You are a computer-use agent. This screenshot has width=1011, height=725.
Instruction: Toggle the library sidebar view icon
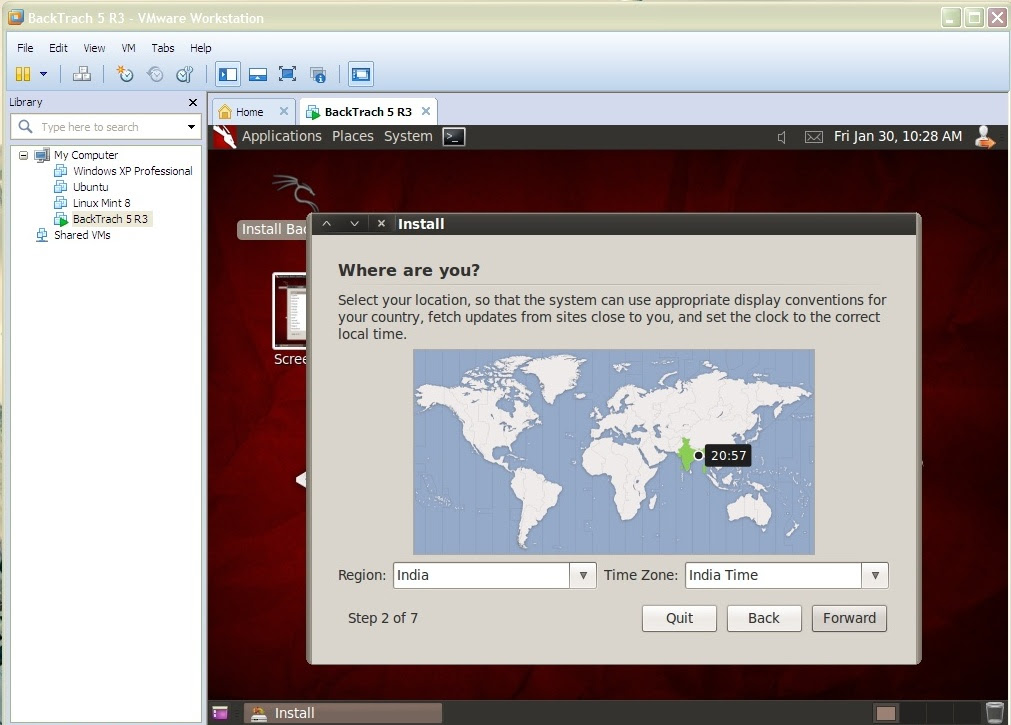point(228,74)
